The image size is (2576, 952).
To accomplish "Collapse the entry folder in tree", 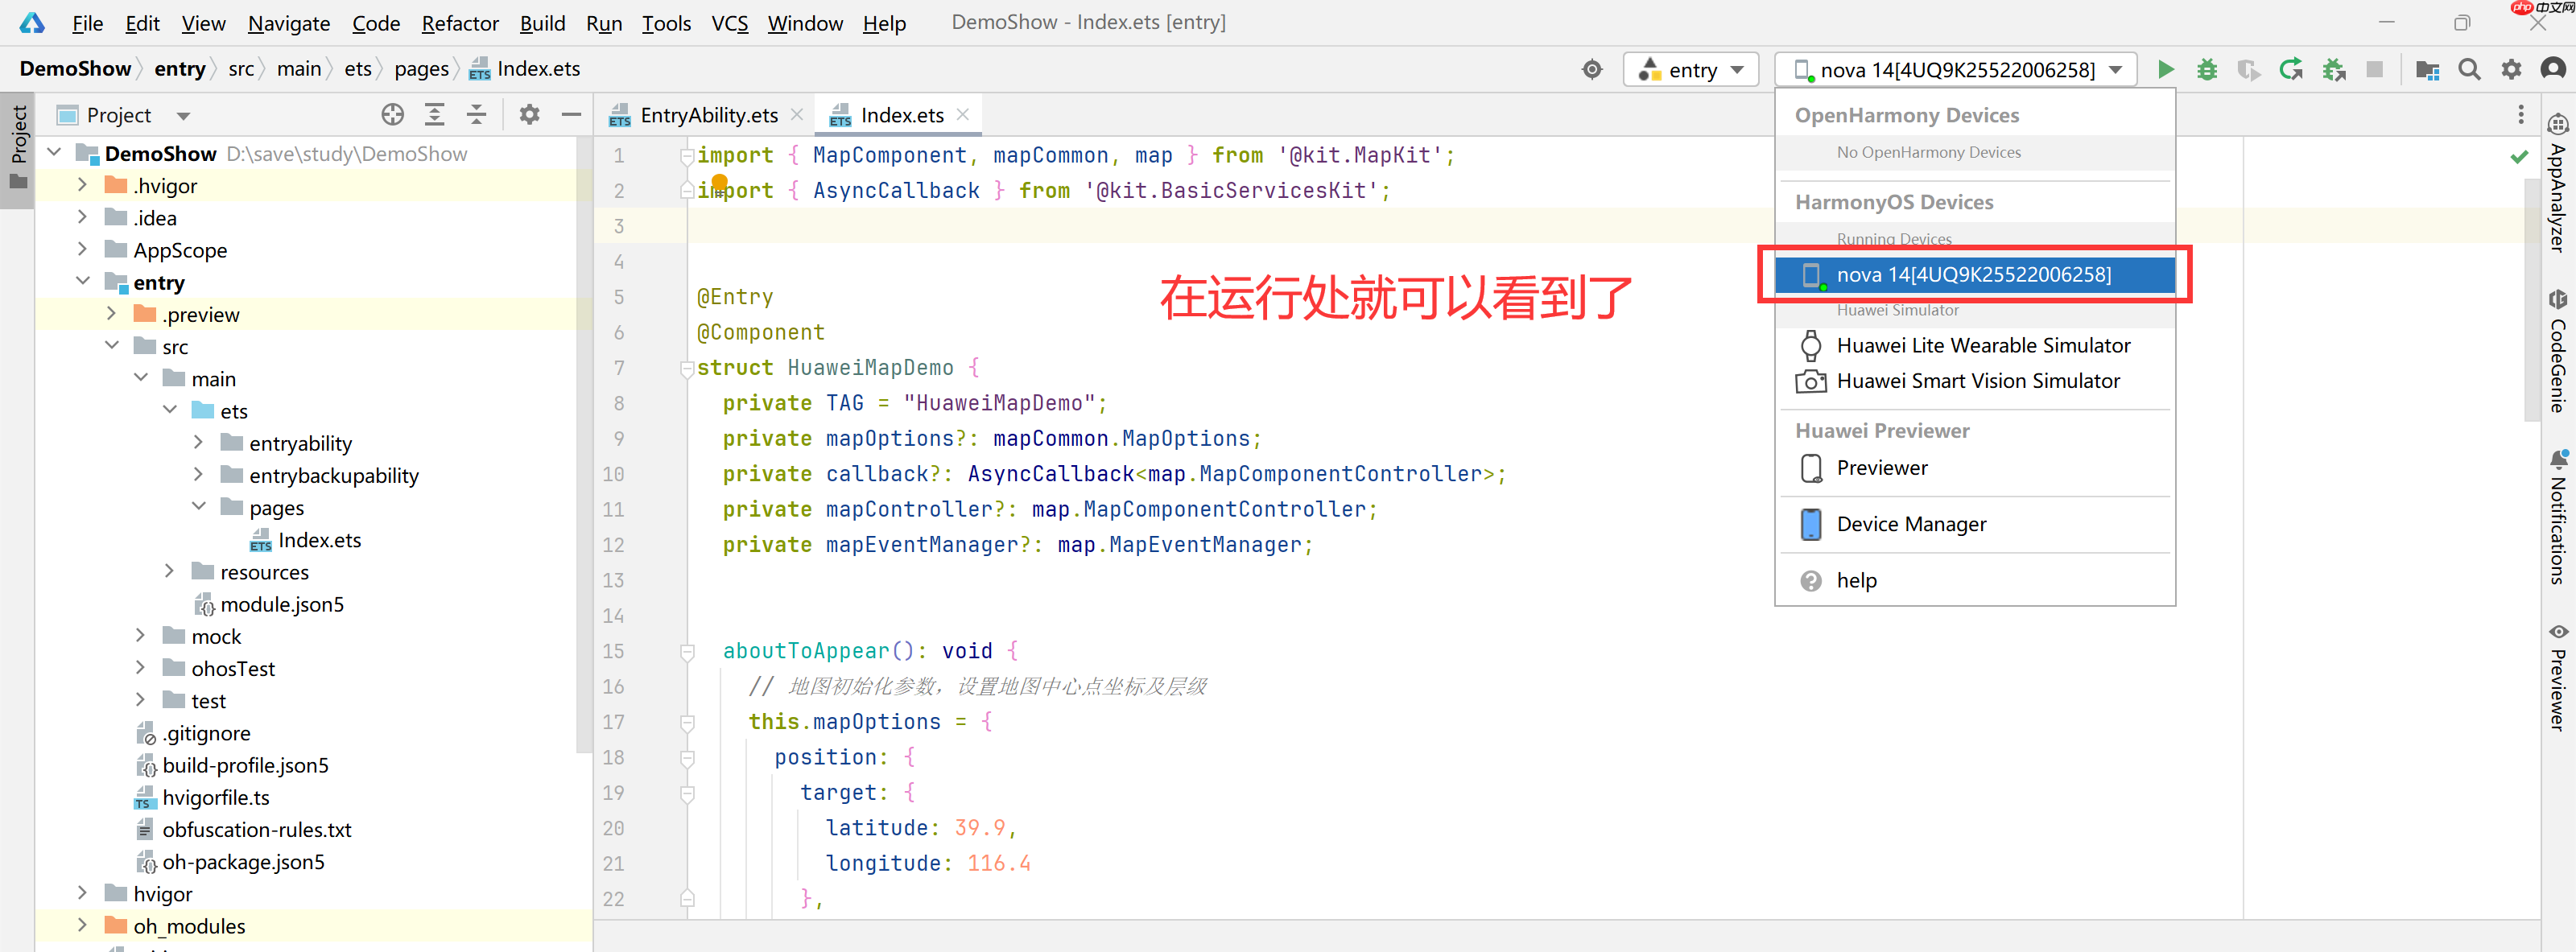I will coord(83,282).
